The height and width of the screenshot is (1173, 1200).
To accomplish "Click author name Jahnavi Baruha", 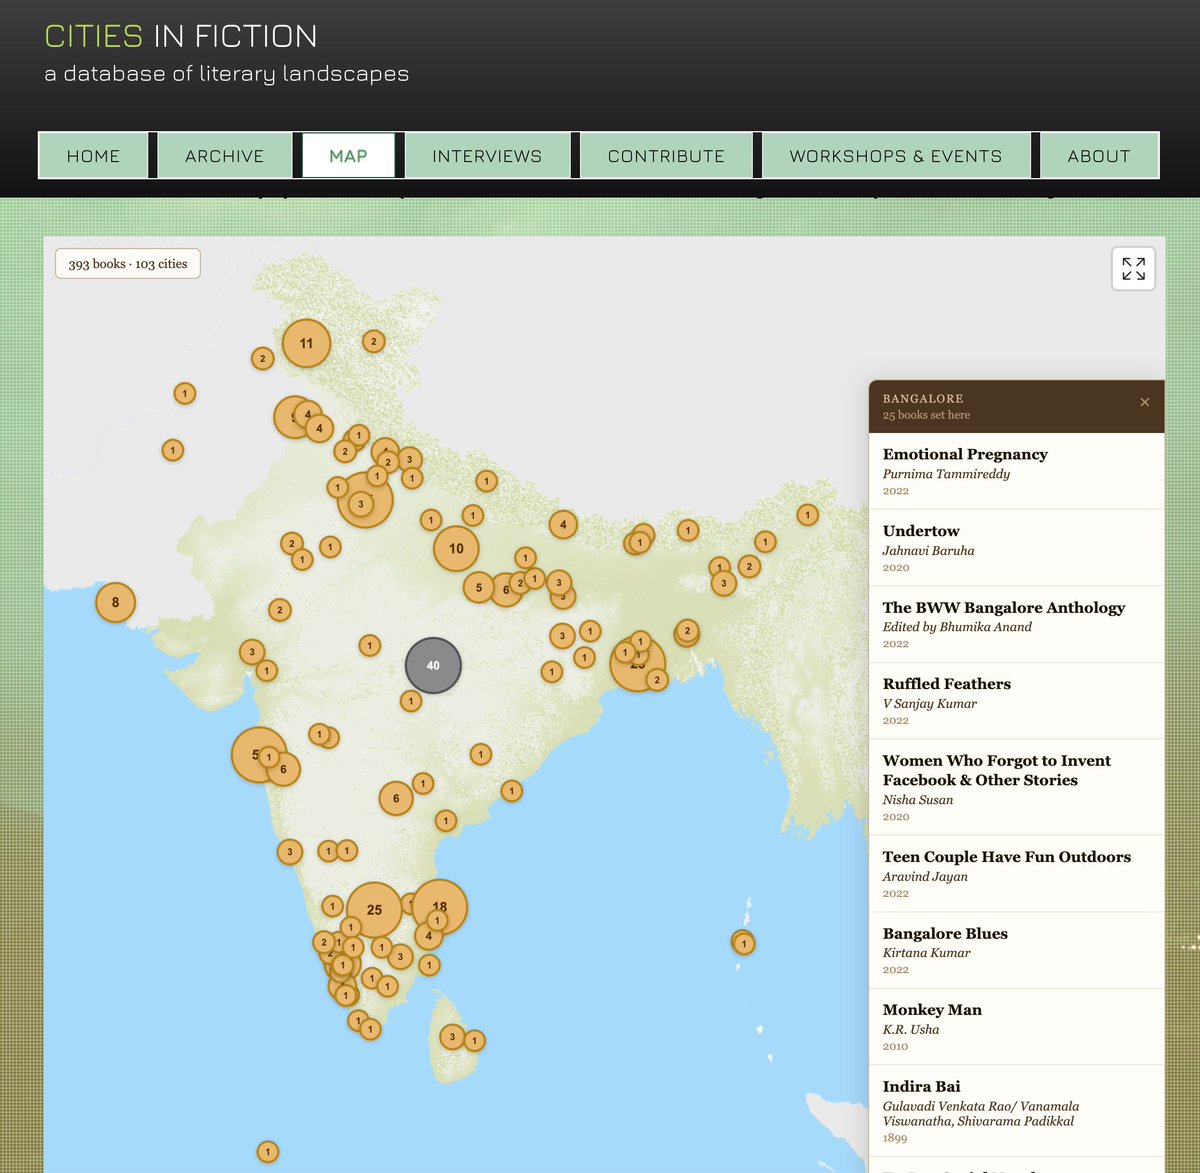I will 928,550.
